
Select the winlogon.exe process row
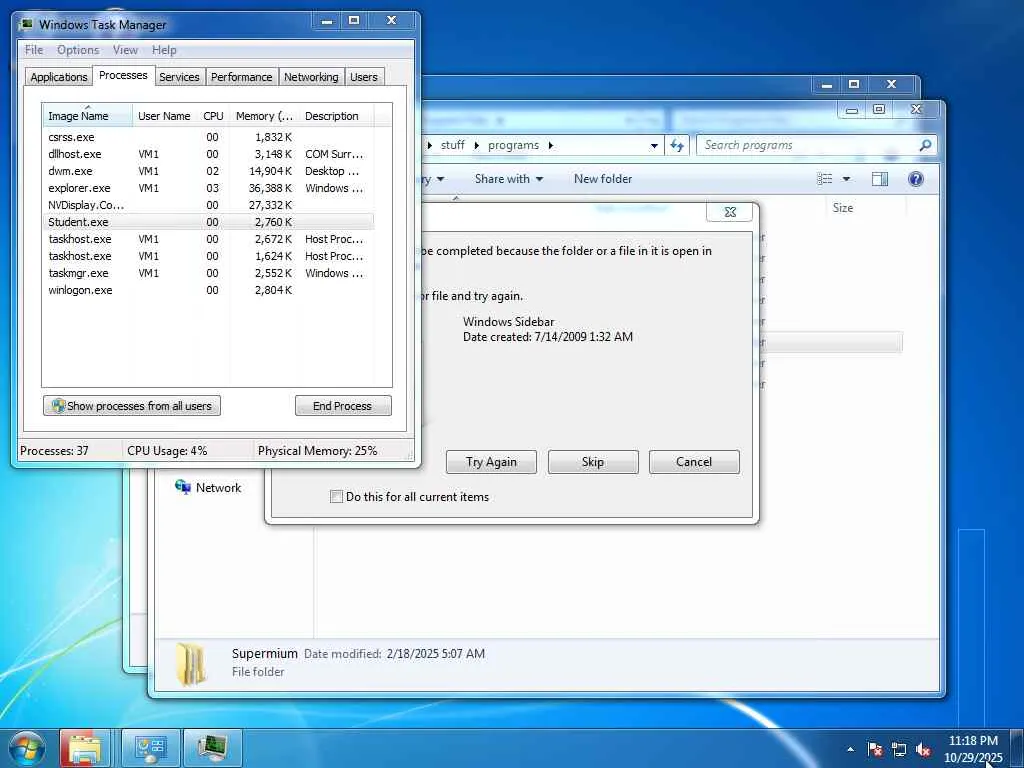pyautogui.click(x=208, y=290)
